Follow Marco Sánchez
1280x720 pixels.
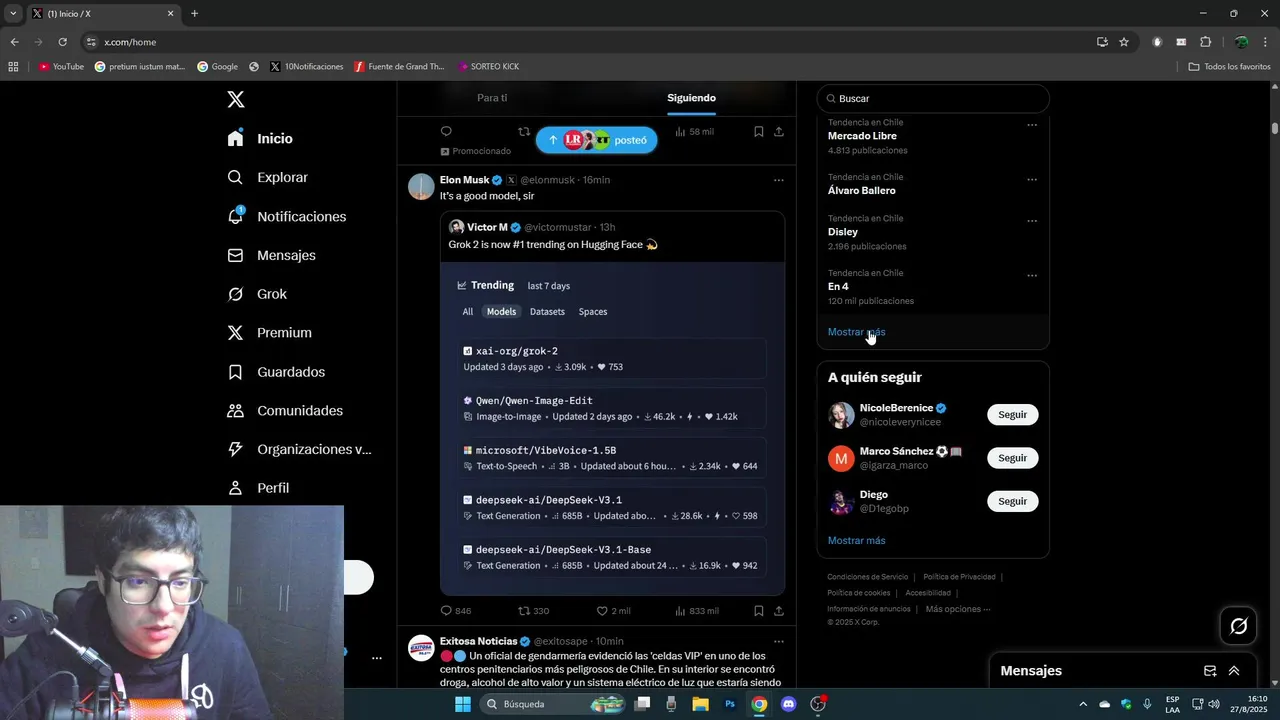[x=1012, y=458]
